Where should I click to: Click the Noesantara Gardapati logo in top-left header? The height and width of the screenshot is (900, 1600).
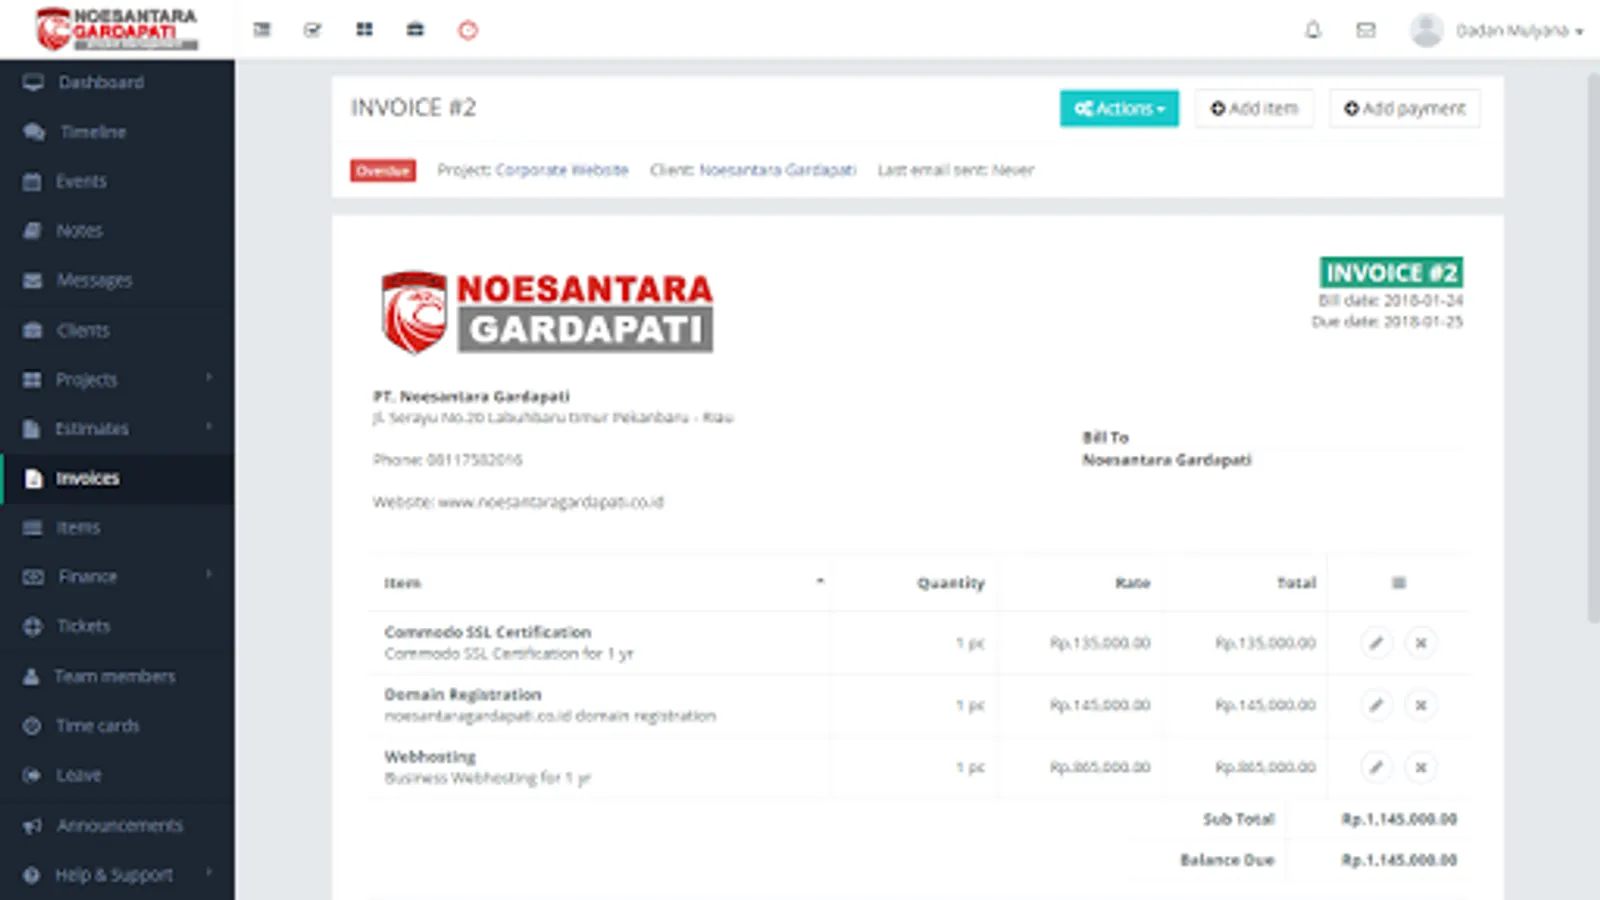[x=117, y=29]
